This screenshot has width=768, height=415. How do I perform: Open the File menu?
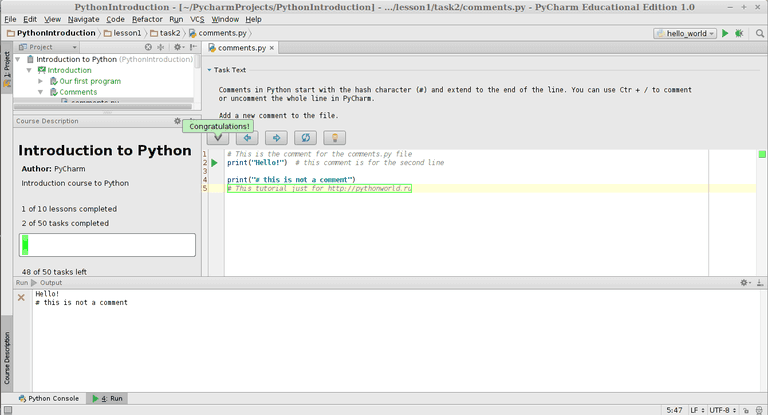(x=10, y=19)
